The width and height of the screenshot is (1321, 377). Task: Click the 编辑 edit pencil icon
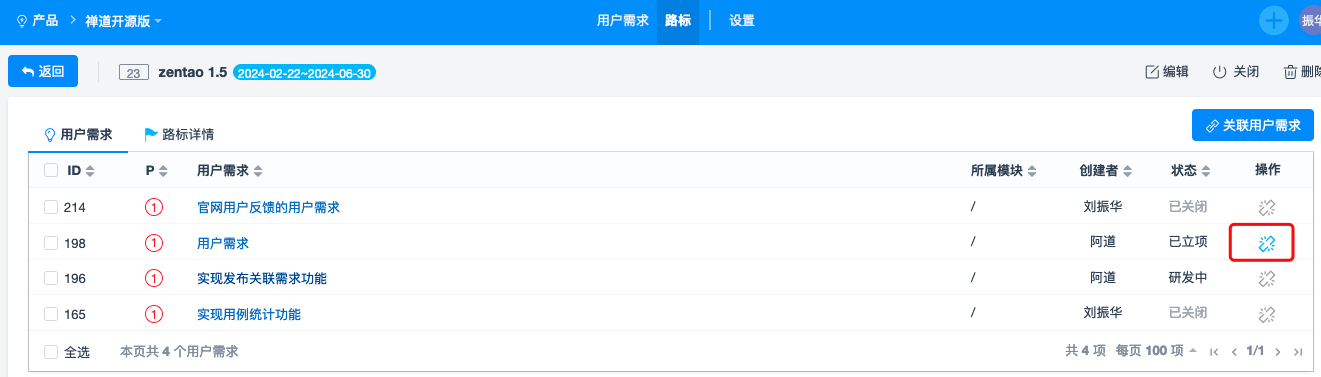1151,72
